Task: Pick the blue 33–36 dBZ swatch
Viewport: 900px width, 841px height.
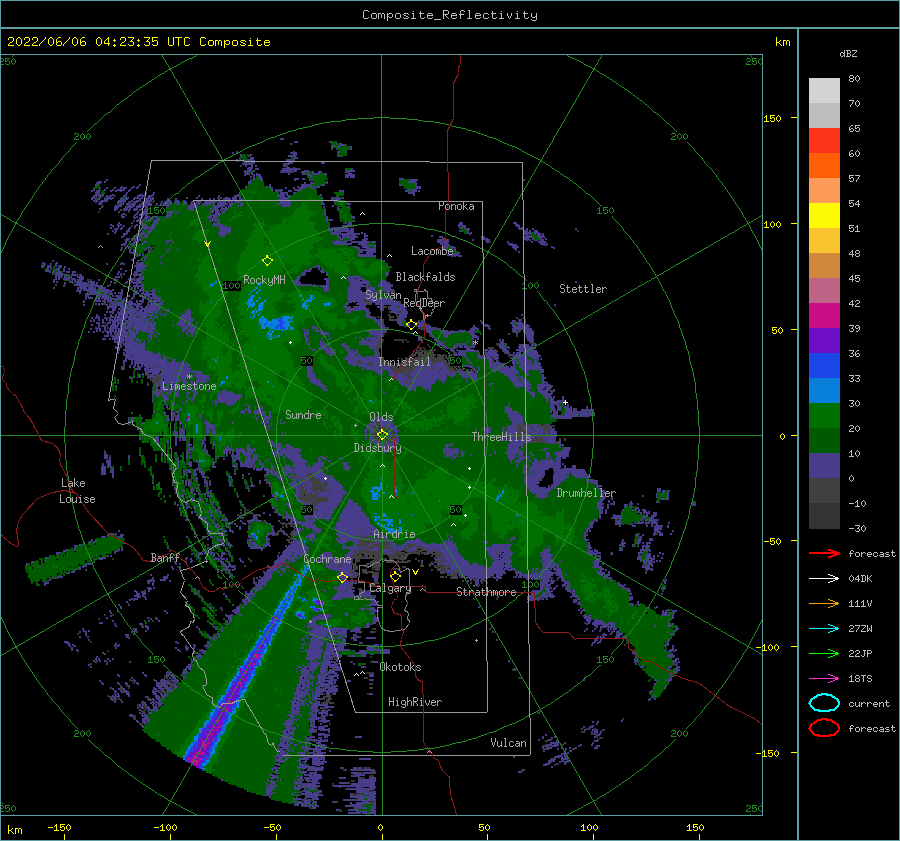Action: coord(824,365)
